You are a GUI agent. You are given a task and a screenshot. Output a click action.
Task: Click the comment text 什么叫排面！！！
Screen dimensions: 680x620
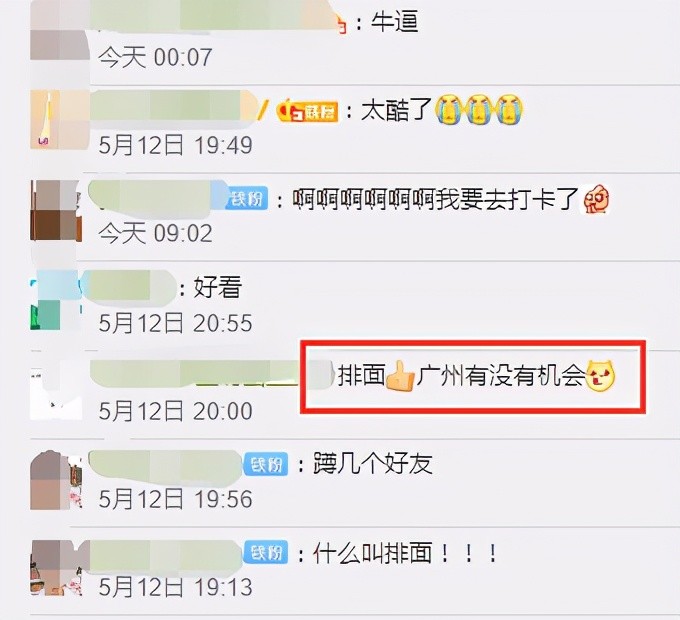tap(405, 553)
